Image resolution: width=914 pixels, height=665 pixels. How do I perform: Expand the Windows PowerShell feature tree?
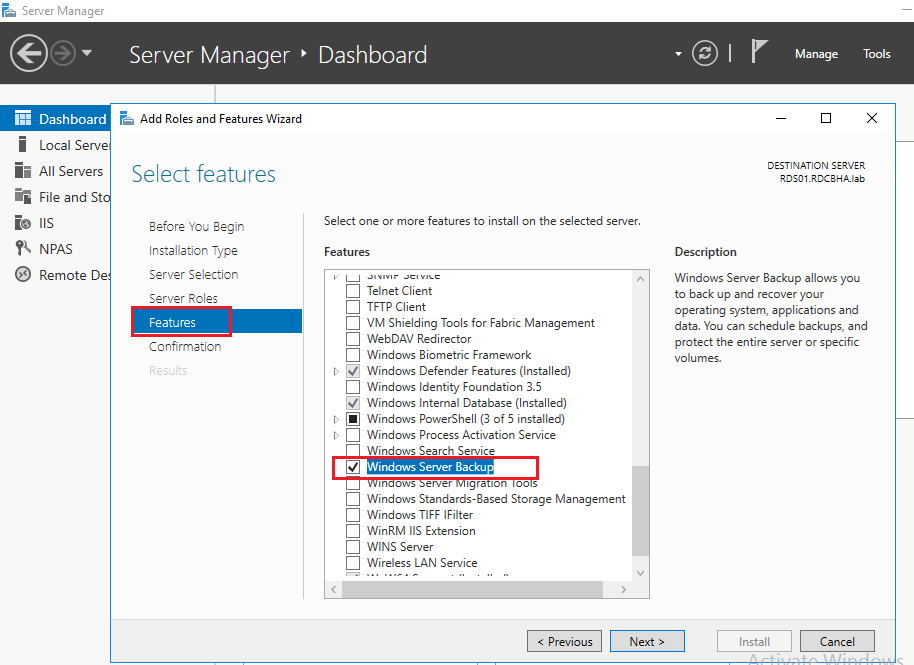(337, 419)
